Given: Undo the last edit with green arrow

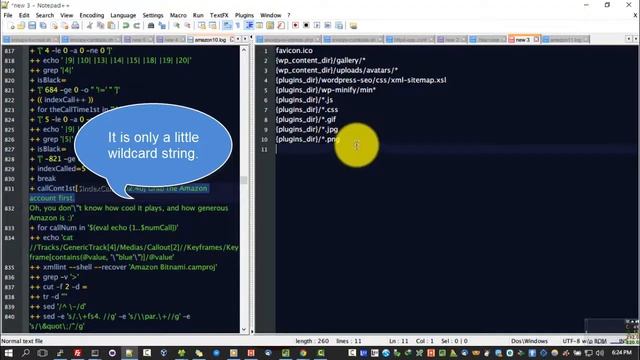Looking at the screenshot, I should click(126, 26).
